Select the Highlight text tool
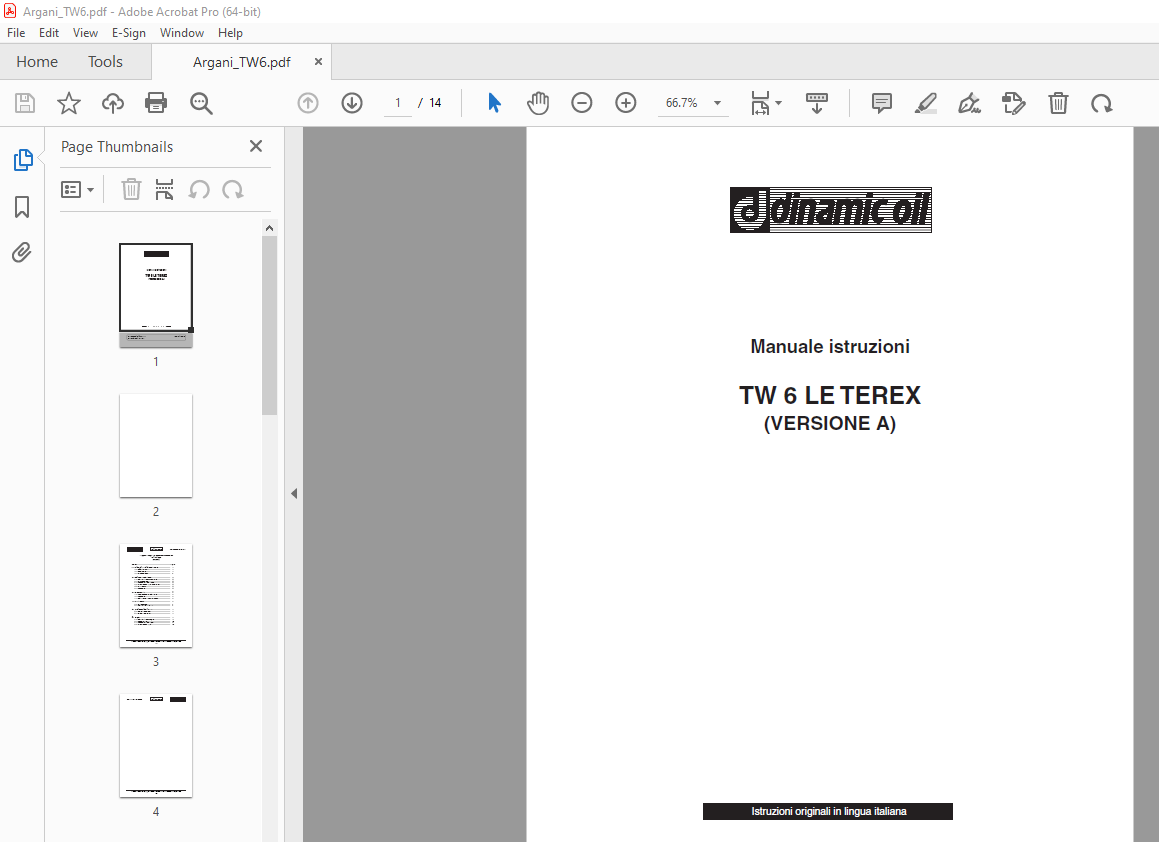This screenshot has width=1159, height=842. (x=925, y=103)
